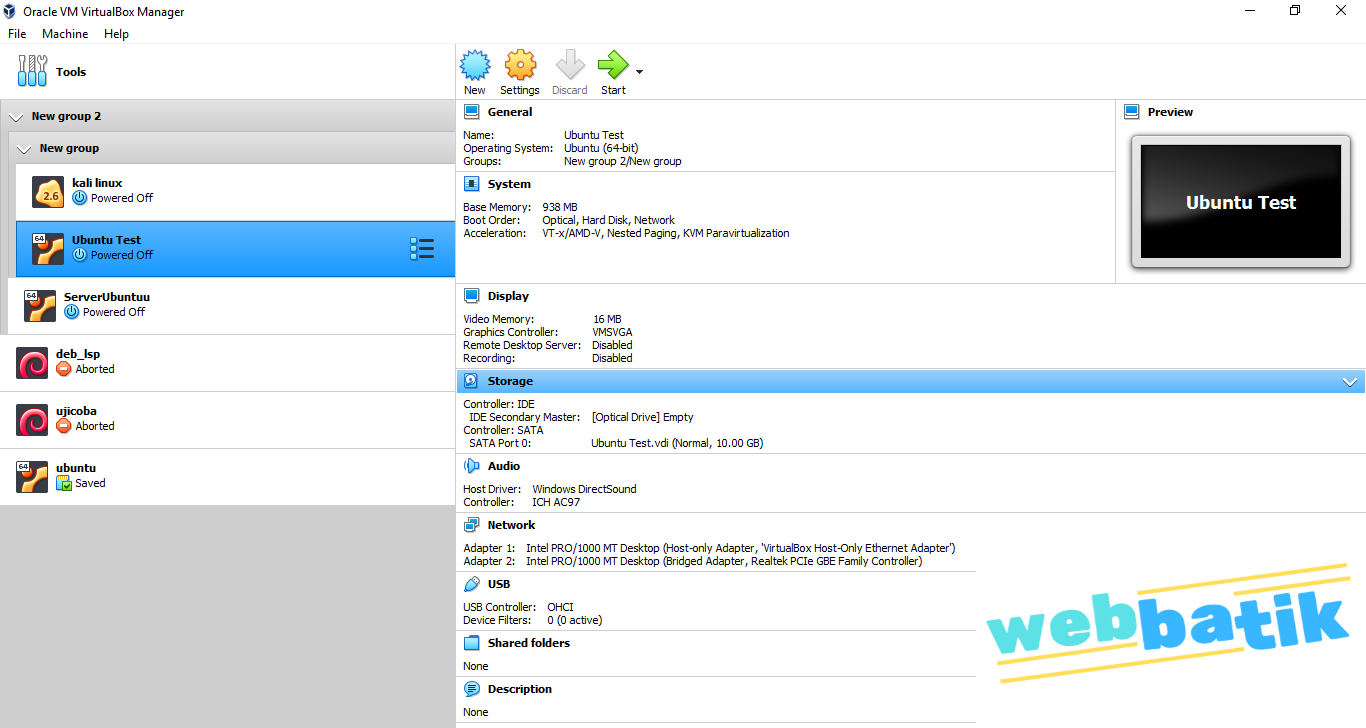The height and width of the screenshot is (728, 1366).
Task: Click deb_lsp Aborted status icon
Action: click(x=64, y=369)
